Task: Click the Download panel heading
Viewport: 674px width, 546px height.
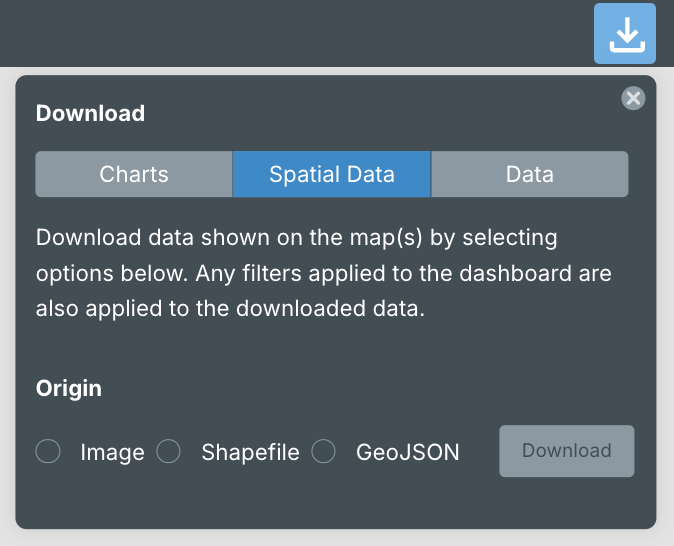Action: coord(90,114)
